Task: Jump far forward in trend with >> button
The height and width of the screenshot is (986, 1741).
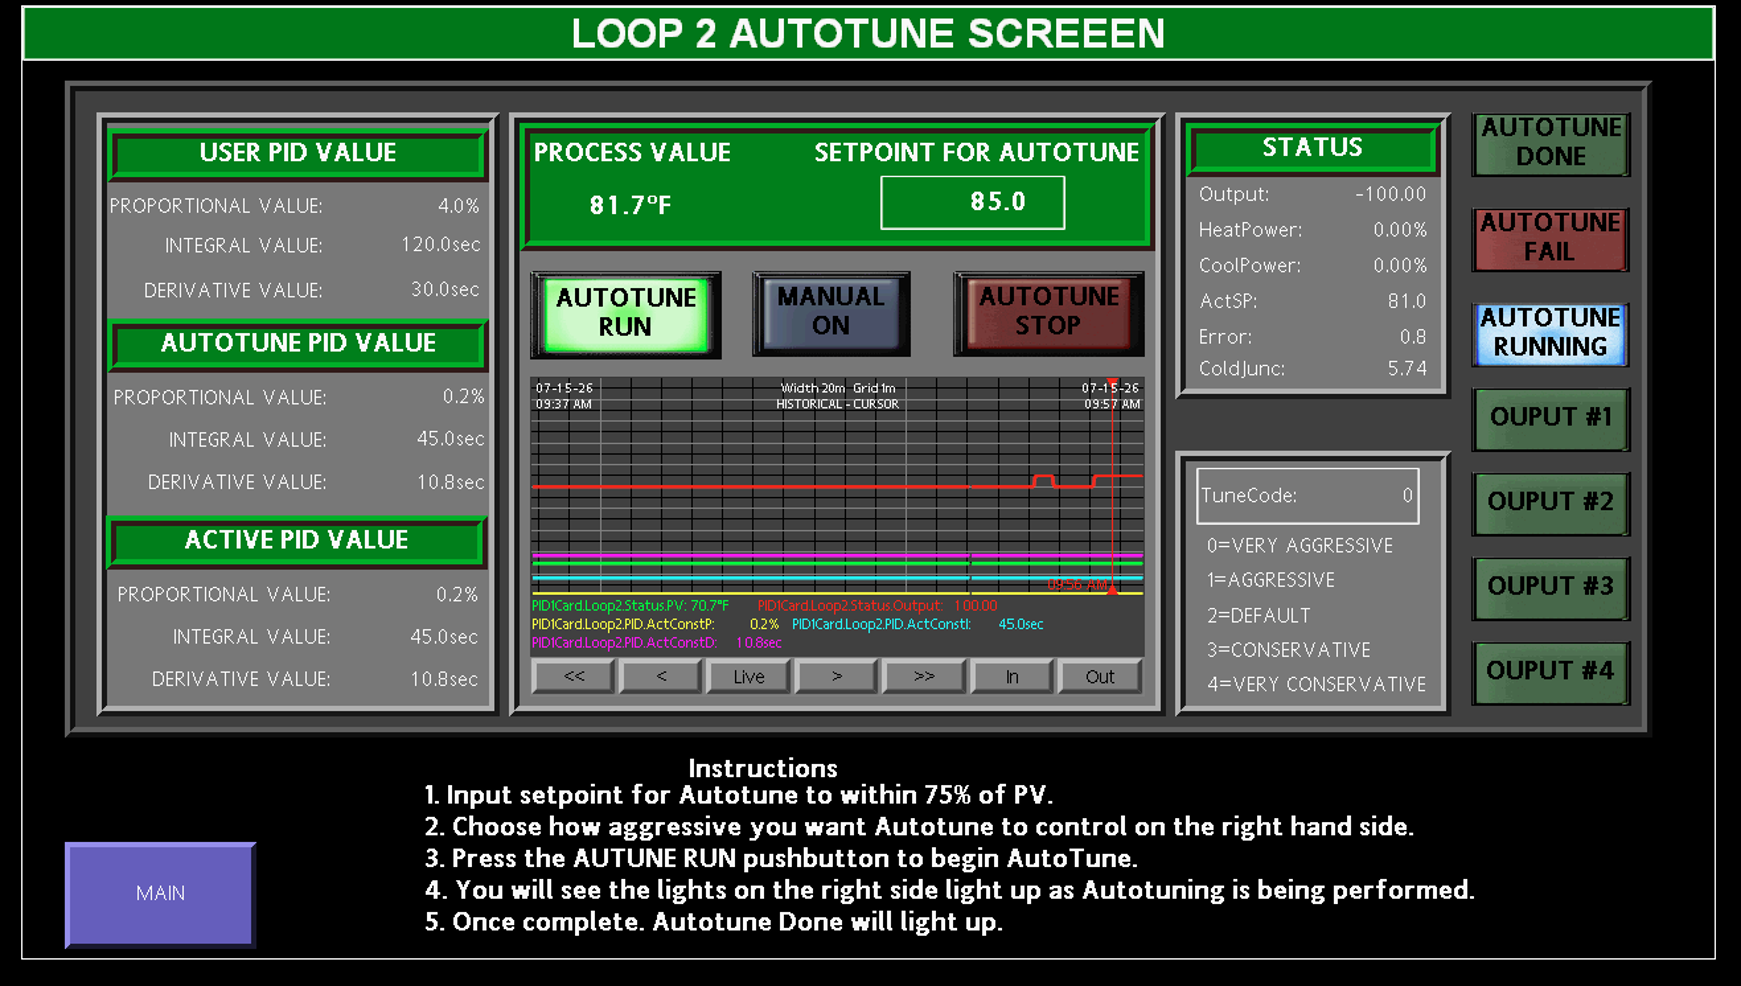Action: [924, 676]
